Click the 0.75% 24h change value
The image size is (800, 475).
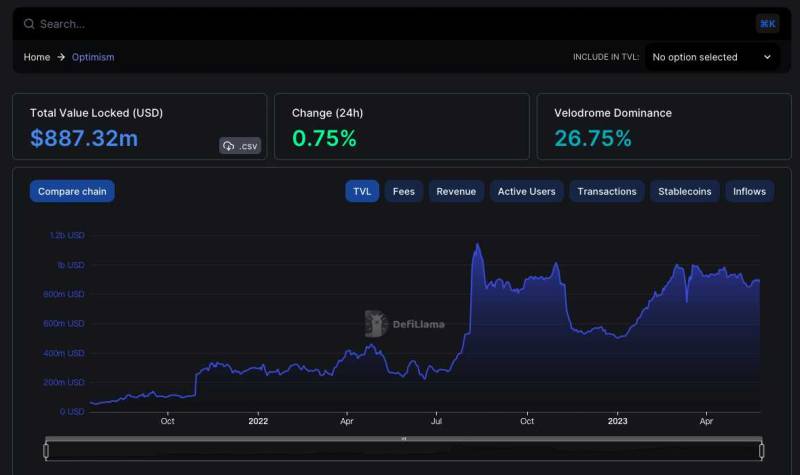coord(324,138)
